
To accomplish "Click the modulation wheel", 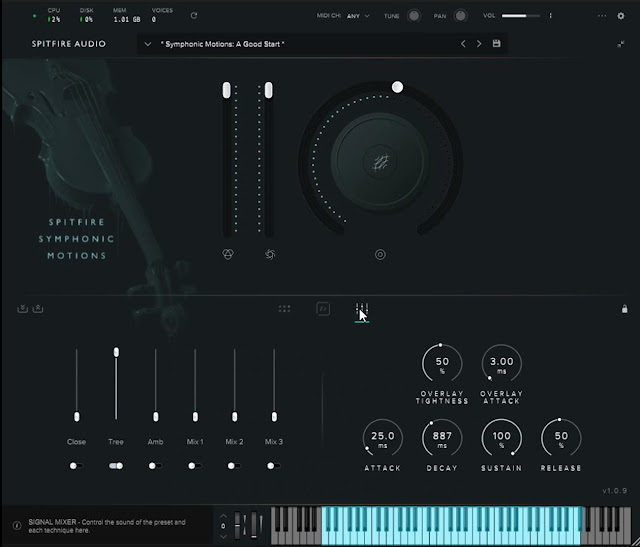I will click(x=254, y=525).
